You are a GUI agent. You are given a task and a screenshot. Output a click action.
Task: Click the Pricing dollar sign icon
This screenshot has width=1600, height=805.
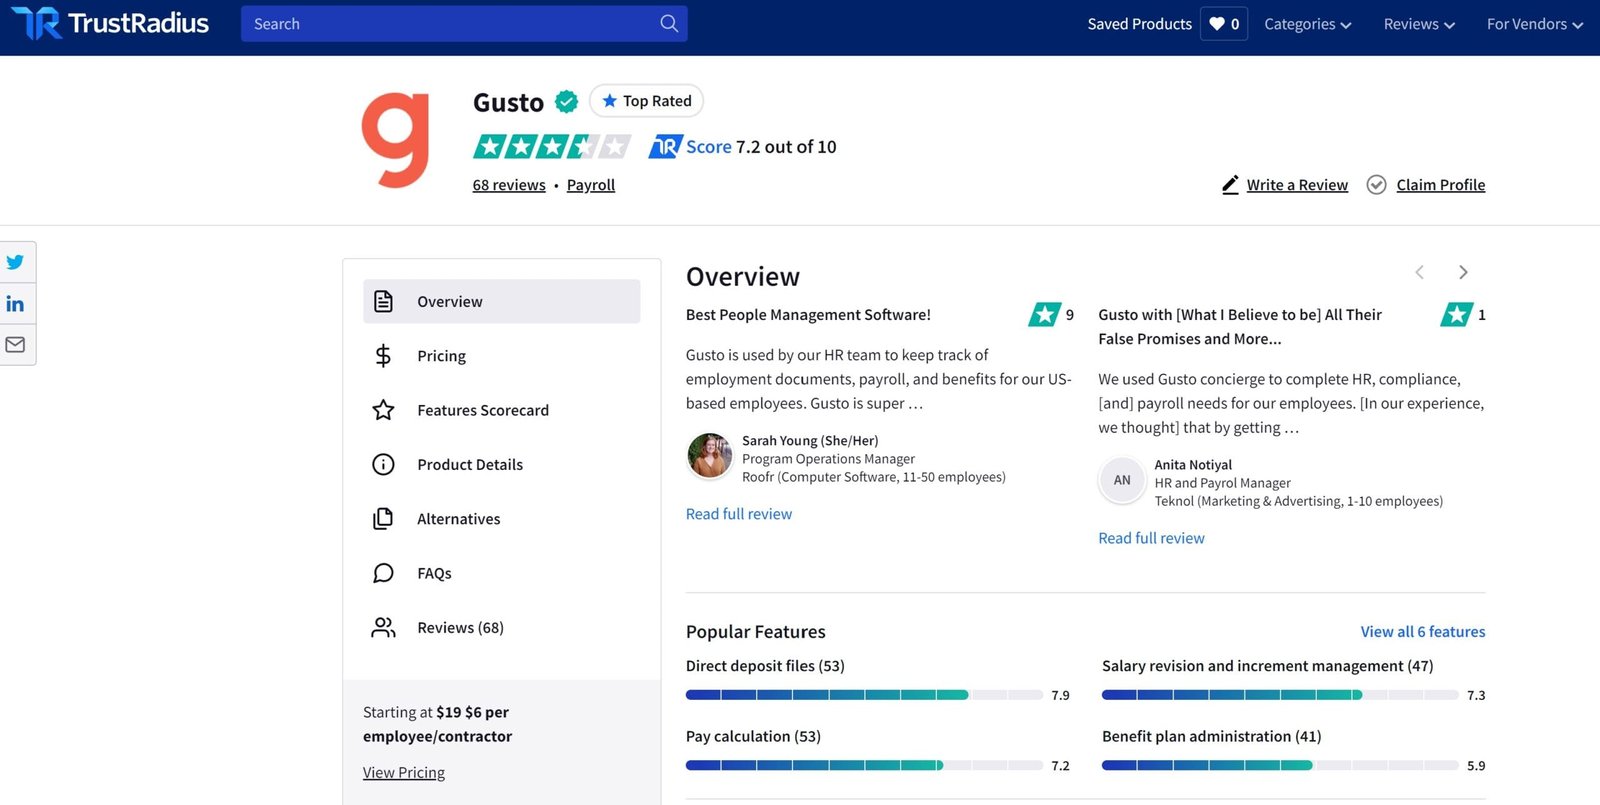pos(383,356)
